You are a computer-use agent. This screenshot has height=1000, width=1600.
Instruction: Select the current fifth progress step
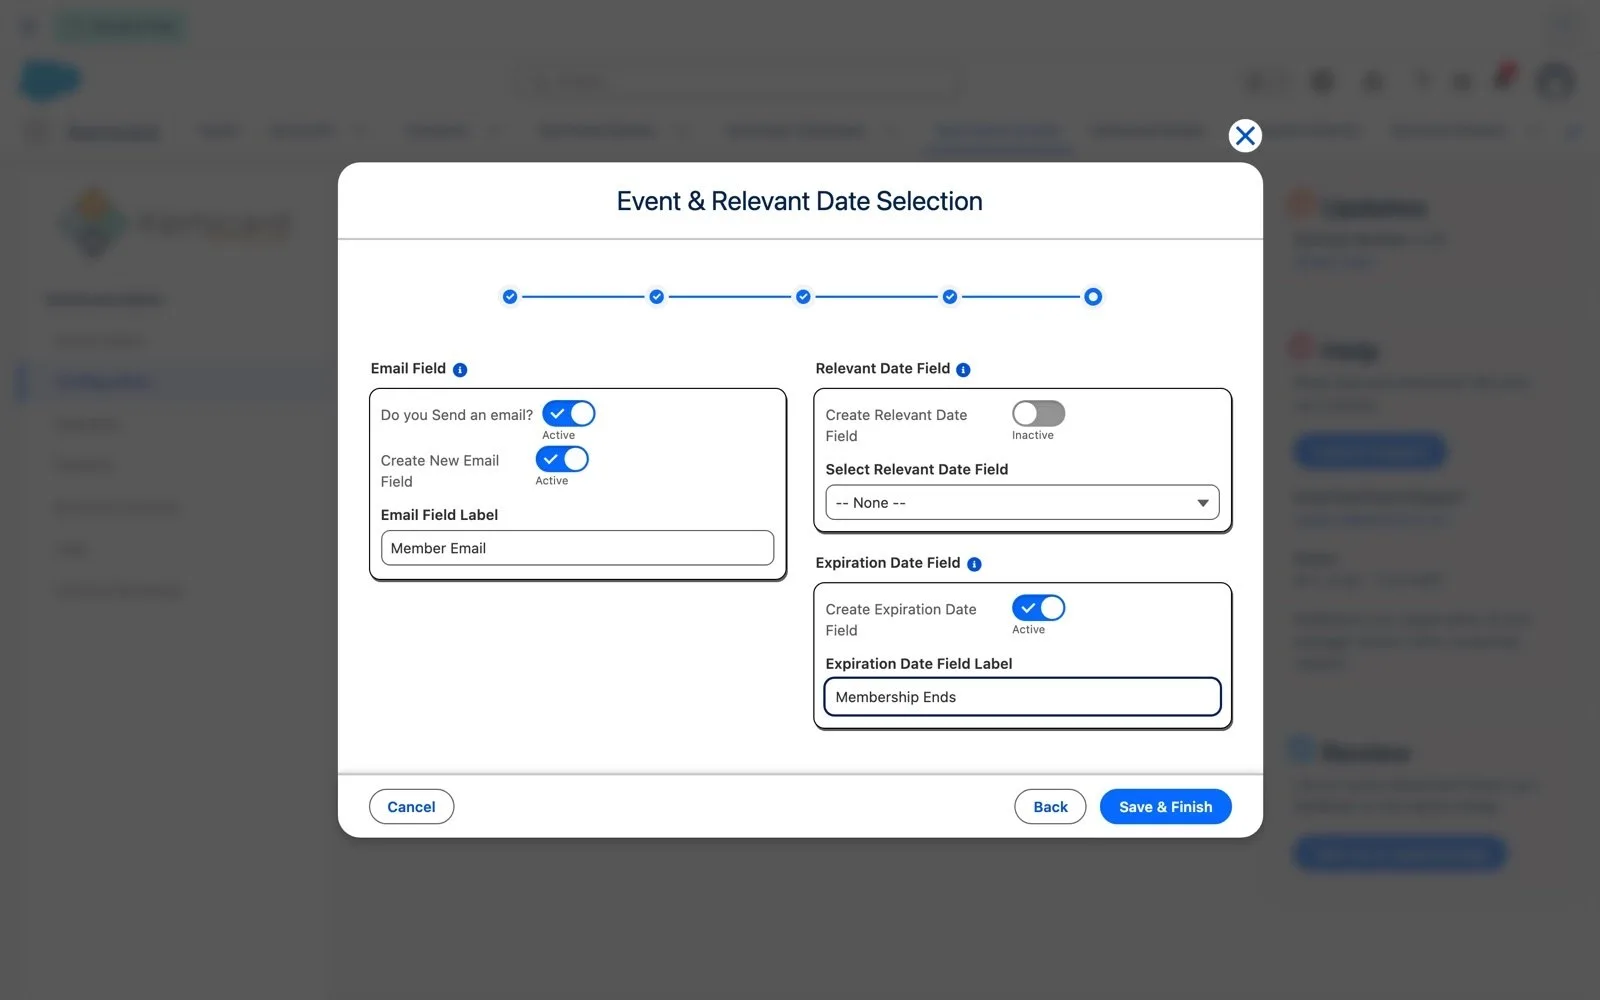tap(1093, 297)
